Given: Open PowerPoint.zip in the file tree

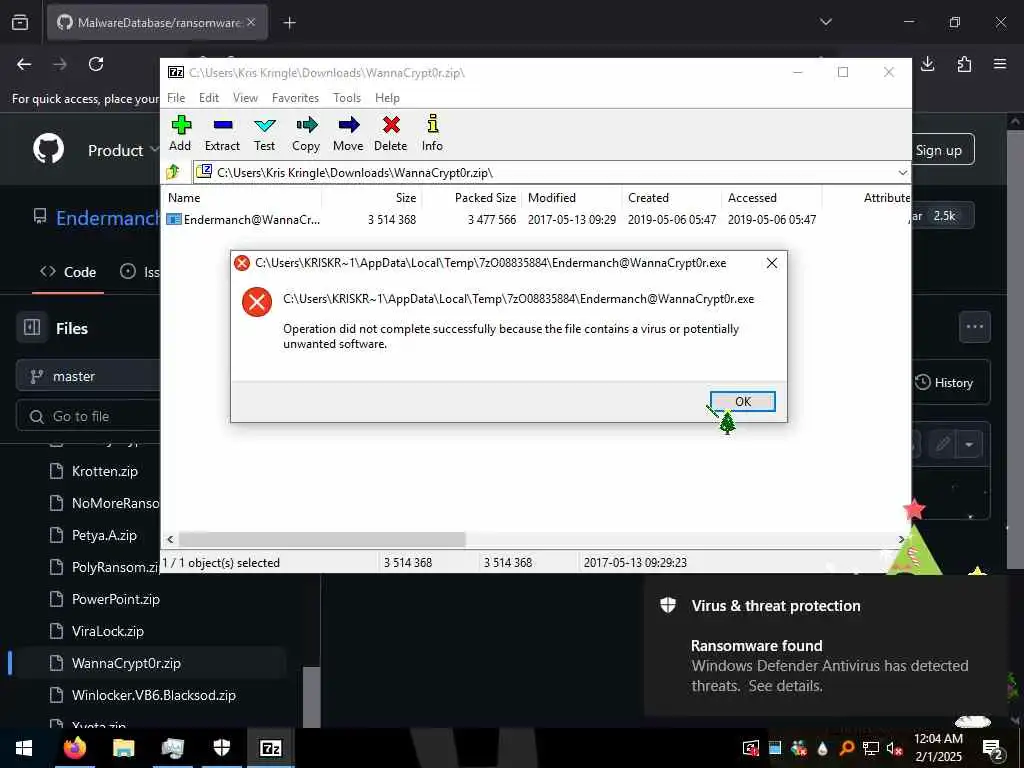Looking at the screenshot, I should 115,600.
